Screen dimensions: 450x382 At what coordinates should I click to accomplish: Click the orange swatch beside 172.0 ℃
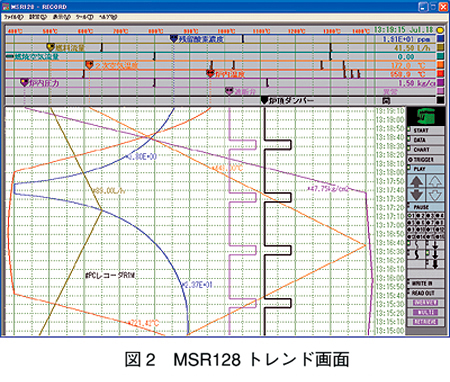pos(440,65)
